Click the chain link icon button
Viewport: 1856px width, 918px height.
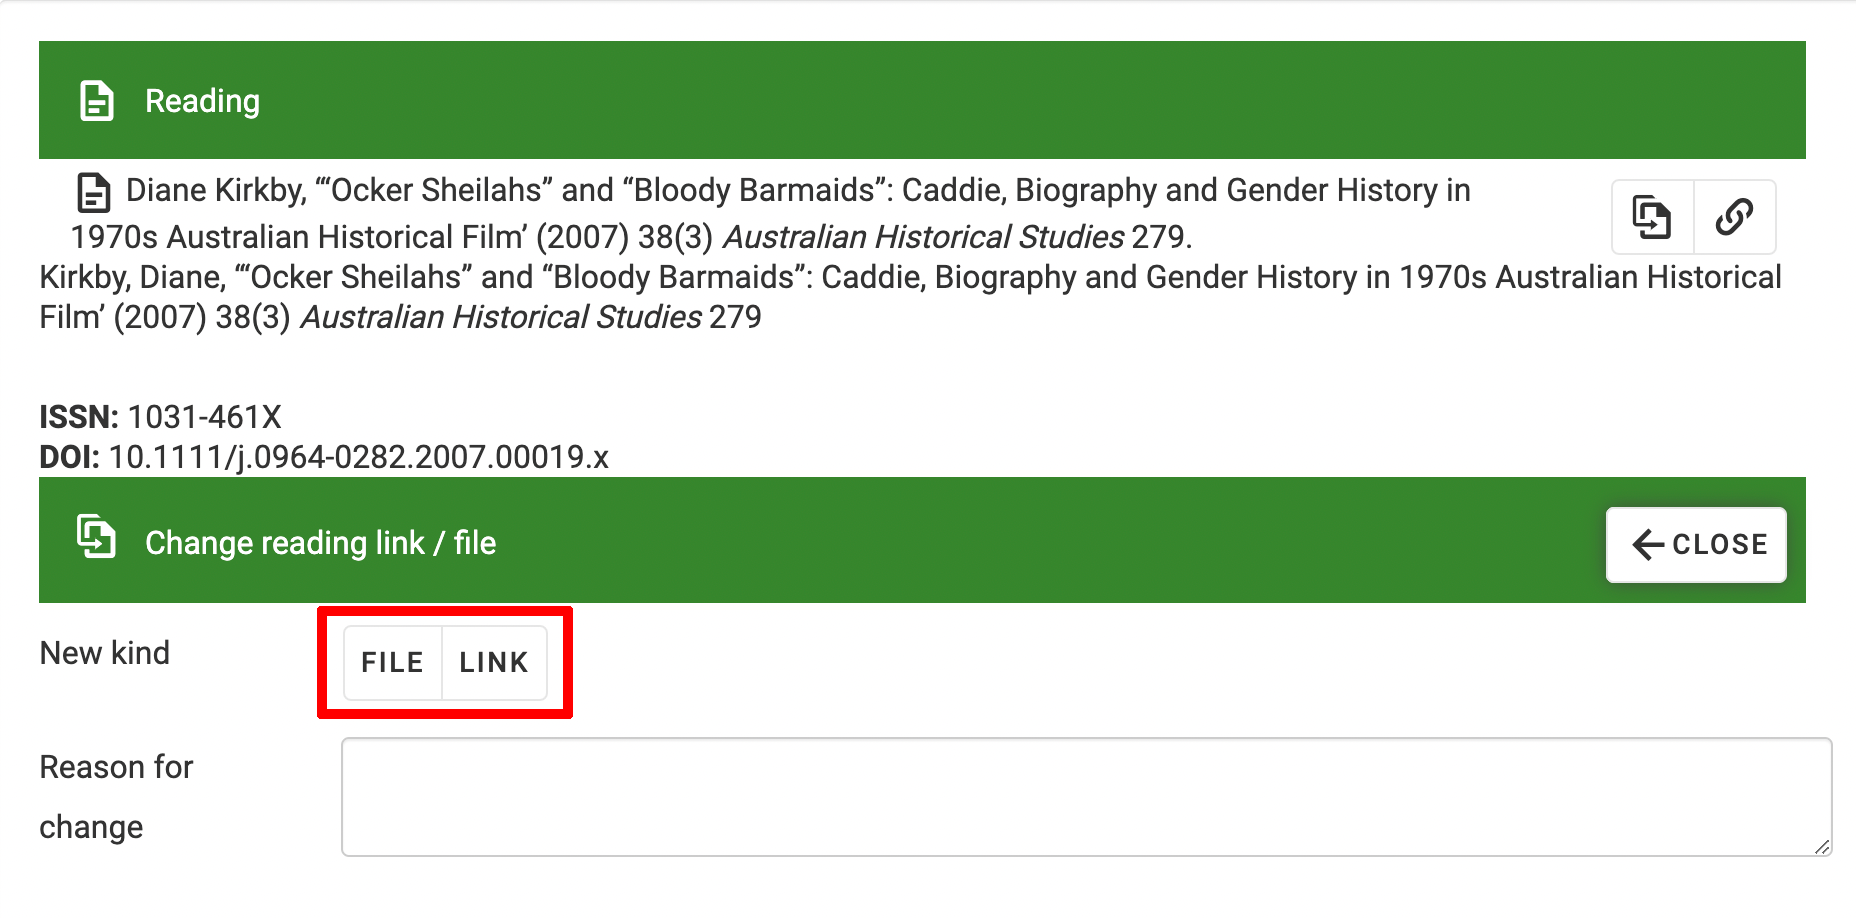[1734, 217]
